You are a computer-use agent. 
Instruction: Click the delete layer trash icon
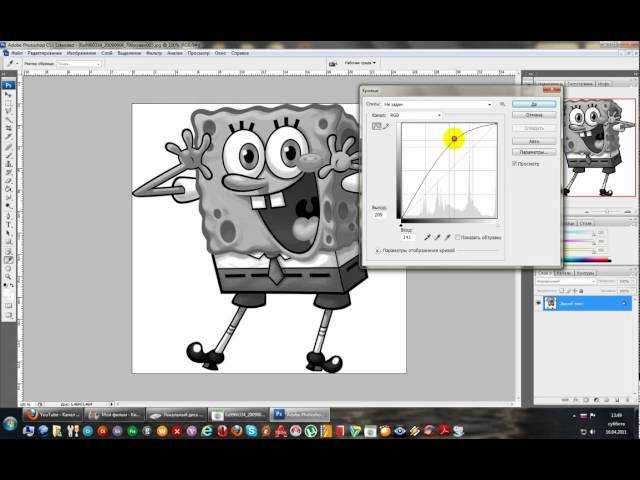tap(627, 400)
